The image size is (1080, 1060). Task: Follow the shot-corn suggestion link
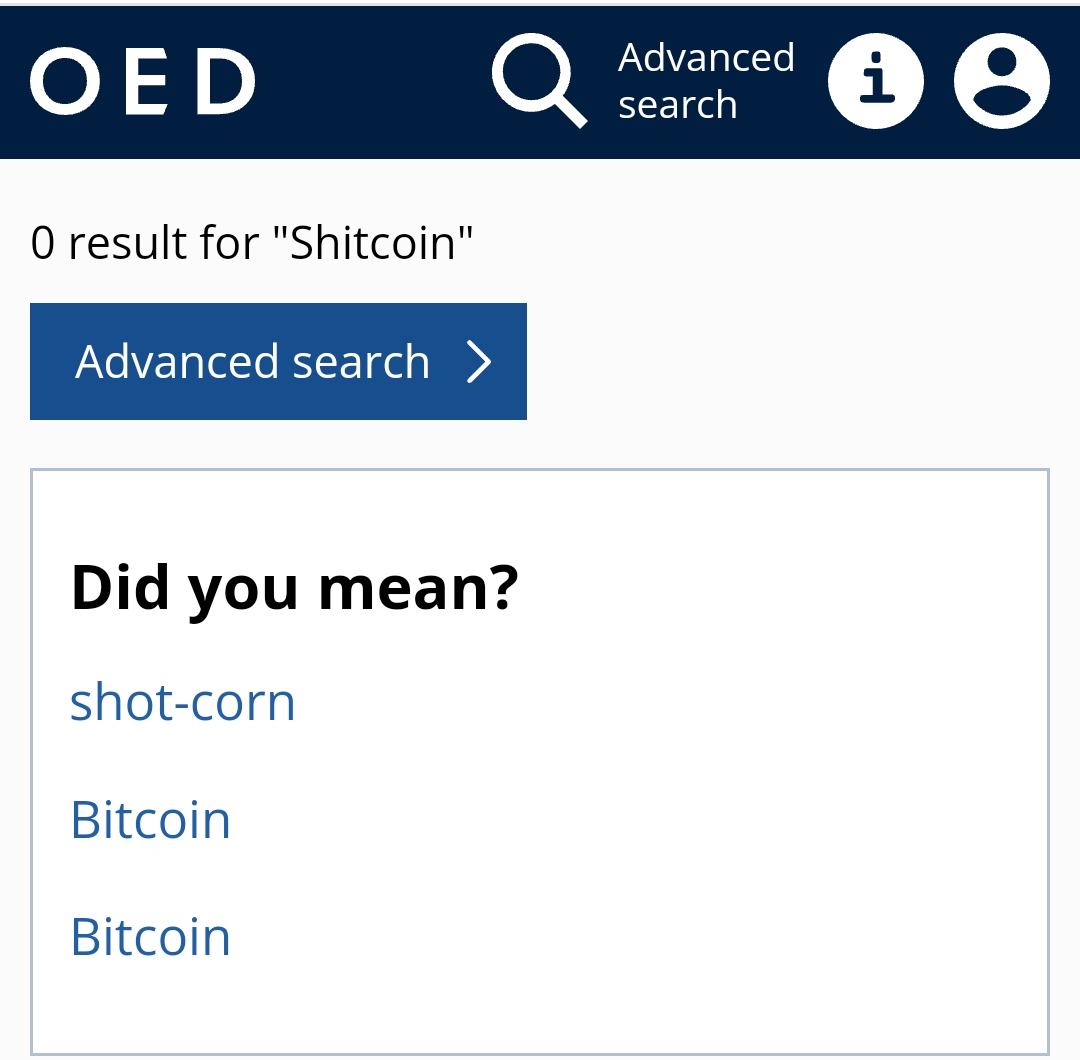pyautogui.click(x=183, y=702)
